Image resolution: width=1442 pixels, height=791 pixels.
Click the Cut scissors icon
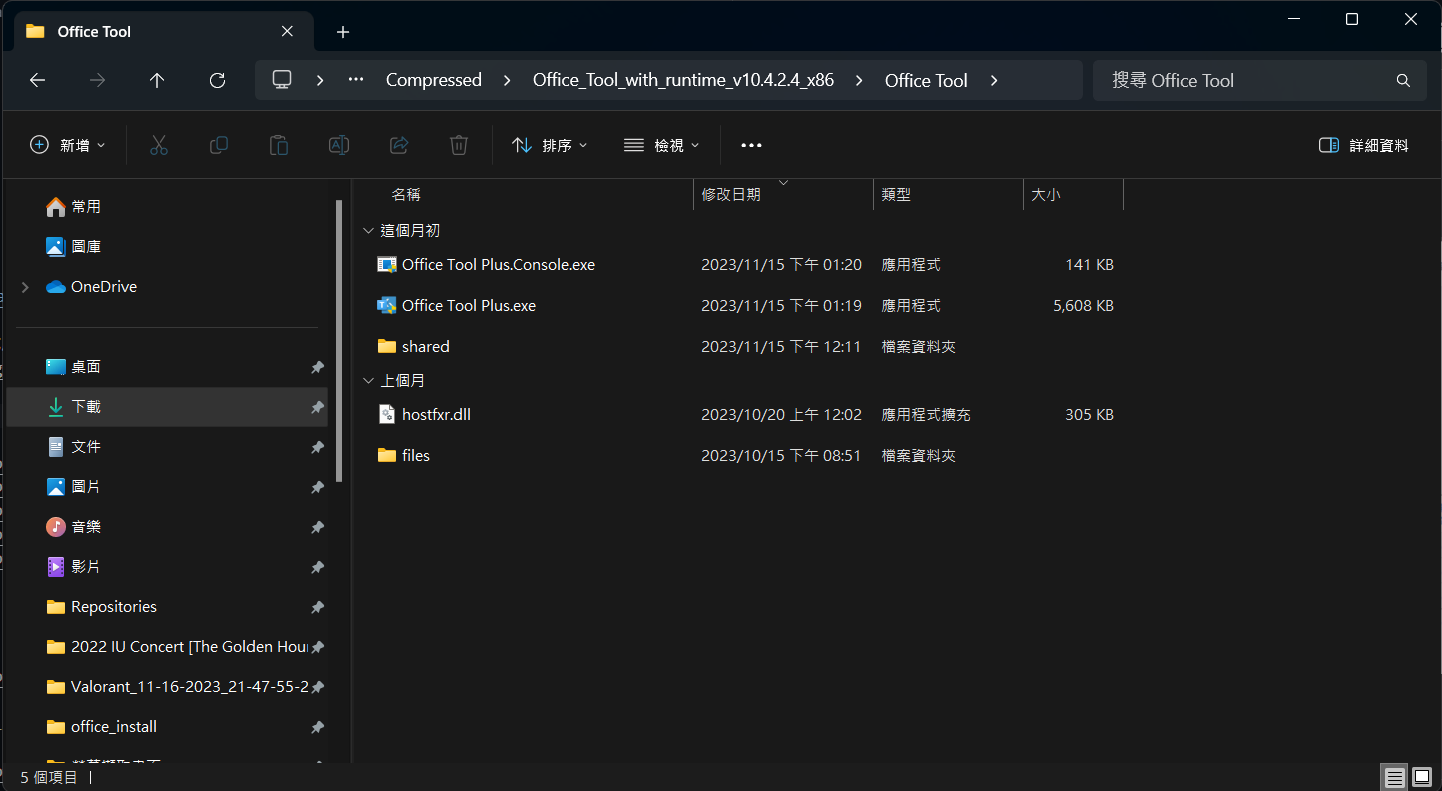point(158,145)
